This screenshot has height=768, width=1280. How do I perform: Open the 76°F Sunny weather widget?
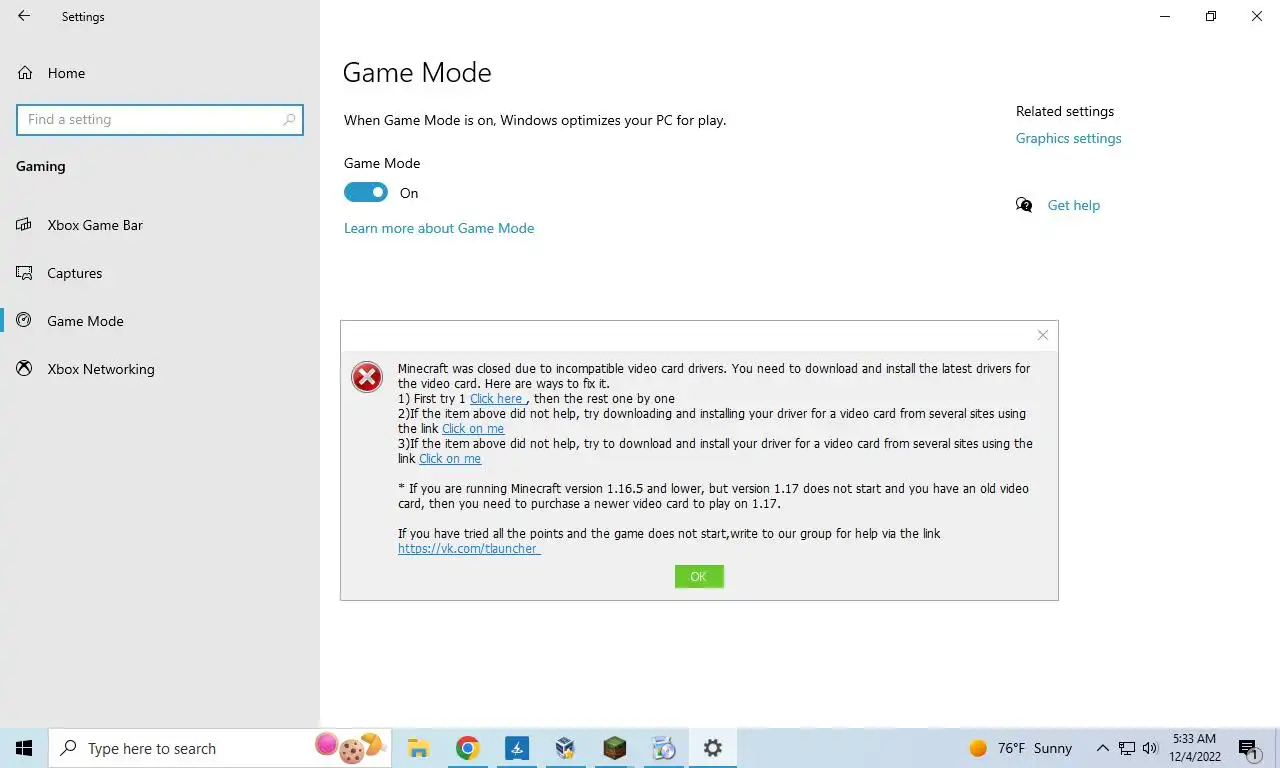click(x=1021, y=748)
